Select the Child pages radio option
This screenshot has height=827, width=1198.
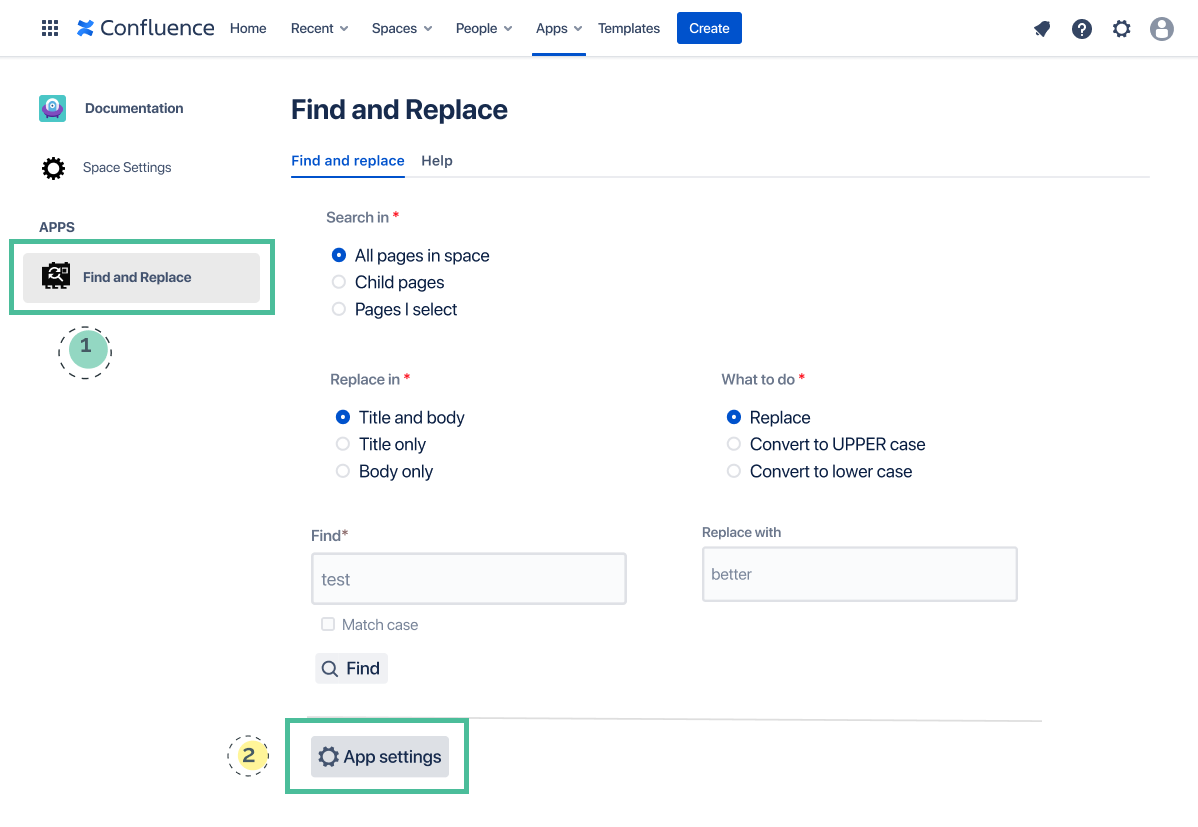tap(339, 282)
